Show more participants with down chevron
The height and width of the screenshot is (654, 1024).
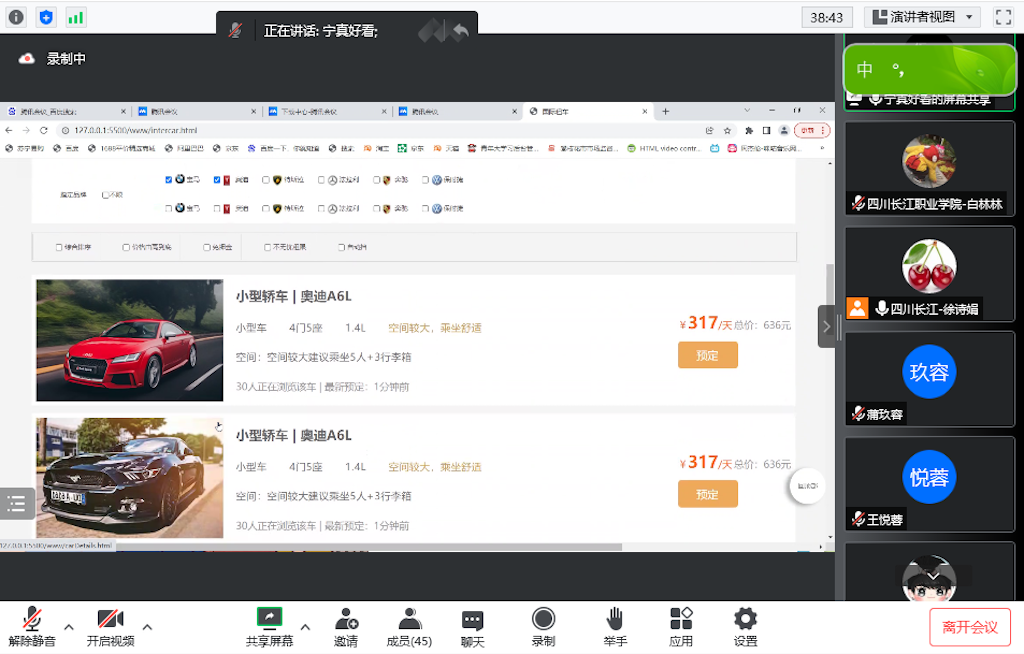point(933,576)
